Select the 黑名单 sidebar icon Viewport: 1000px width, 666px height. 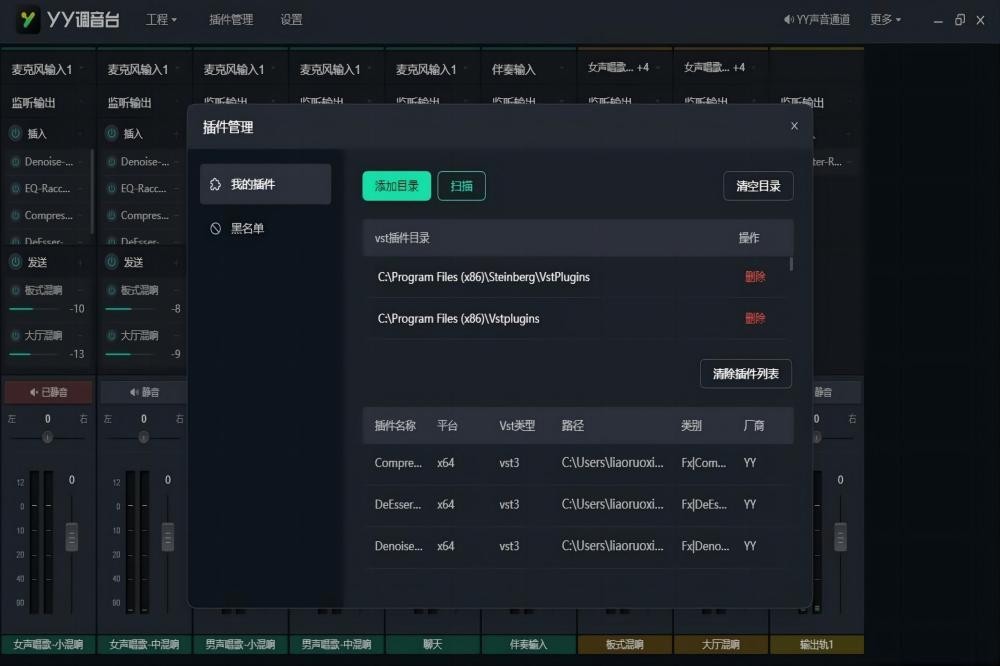pos(215,228)
